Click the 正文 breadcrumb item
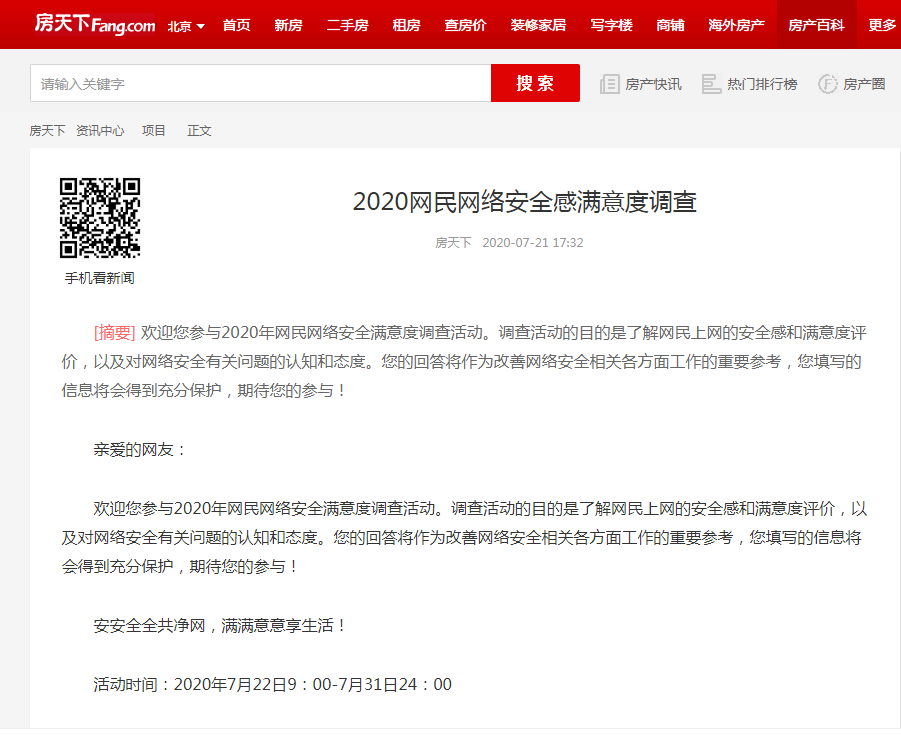The width and height of the screenshot is (901, 744). point(199,131)
